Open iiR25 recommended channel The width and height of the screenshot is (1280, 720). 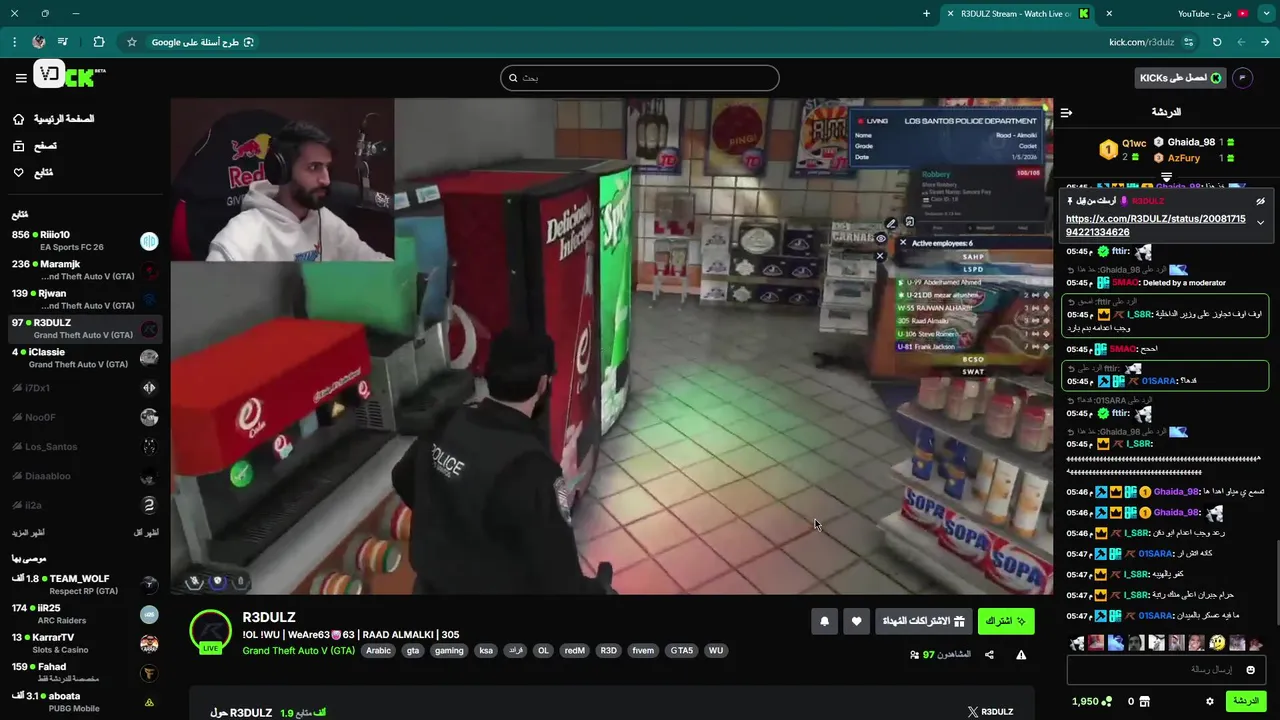click(85, 614)
